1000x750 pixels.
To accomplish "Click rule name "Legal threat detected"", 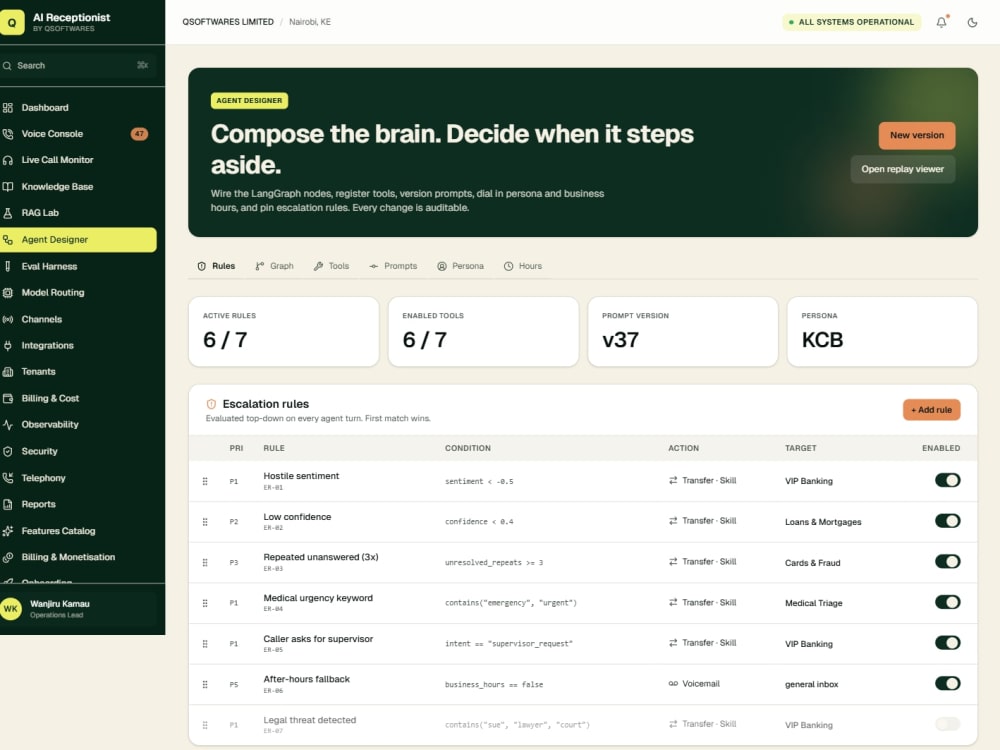I will point(309,720).
